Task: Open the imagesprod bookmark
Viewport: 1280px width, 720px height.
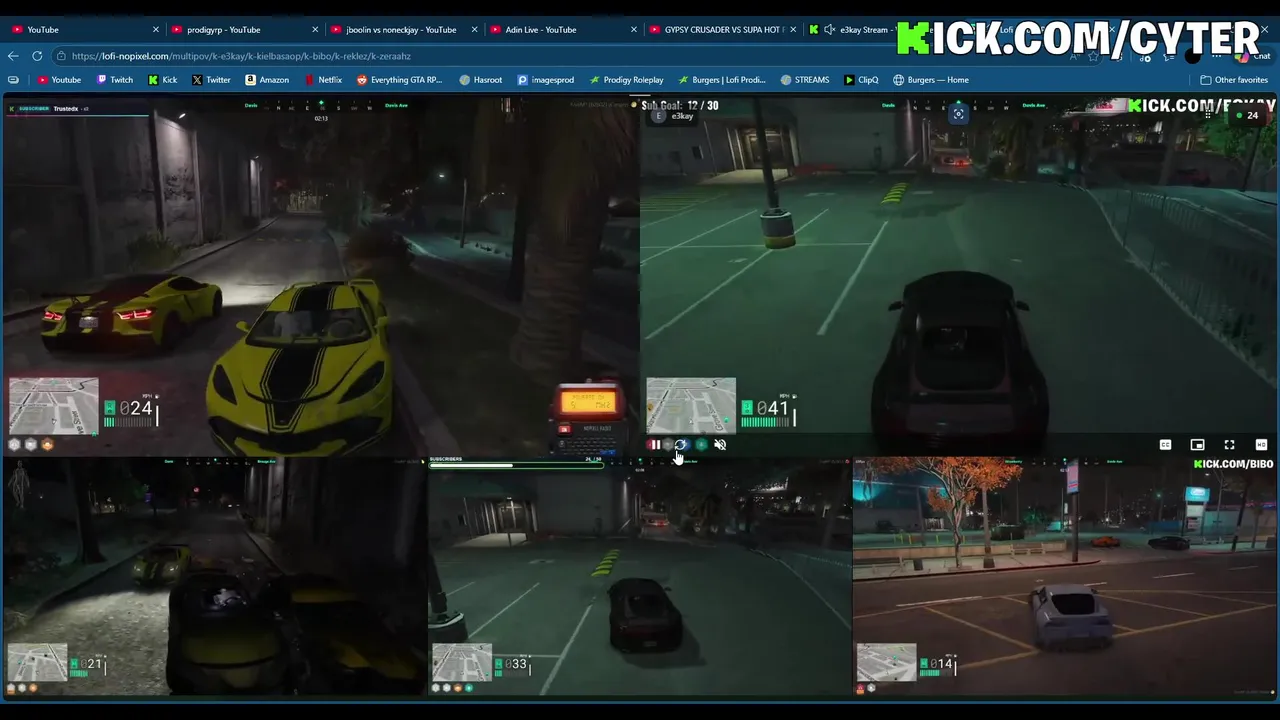Action: 546,80
